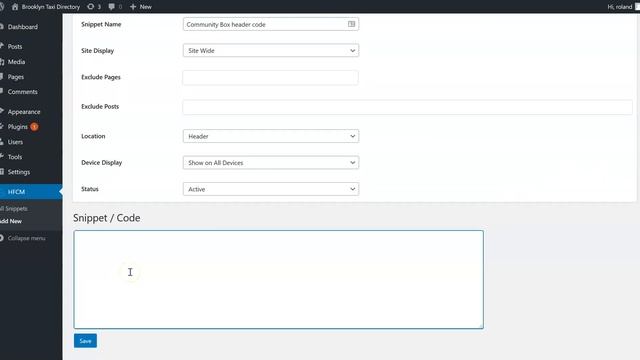Viewport: 640px width, 360px height.
Task: Open the Users menu
Action: point(15,142)
